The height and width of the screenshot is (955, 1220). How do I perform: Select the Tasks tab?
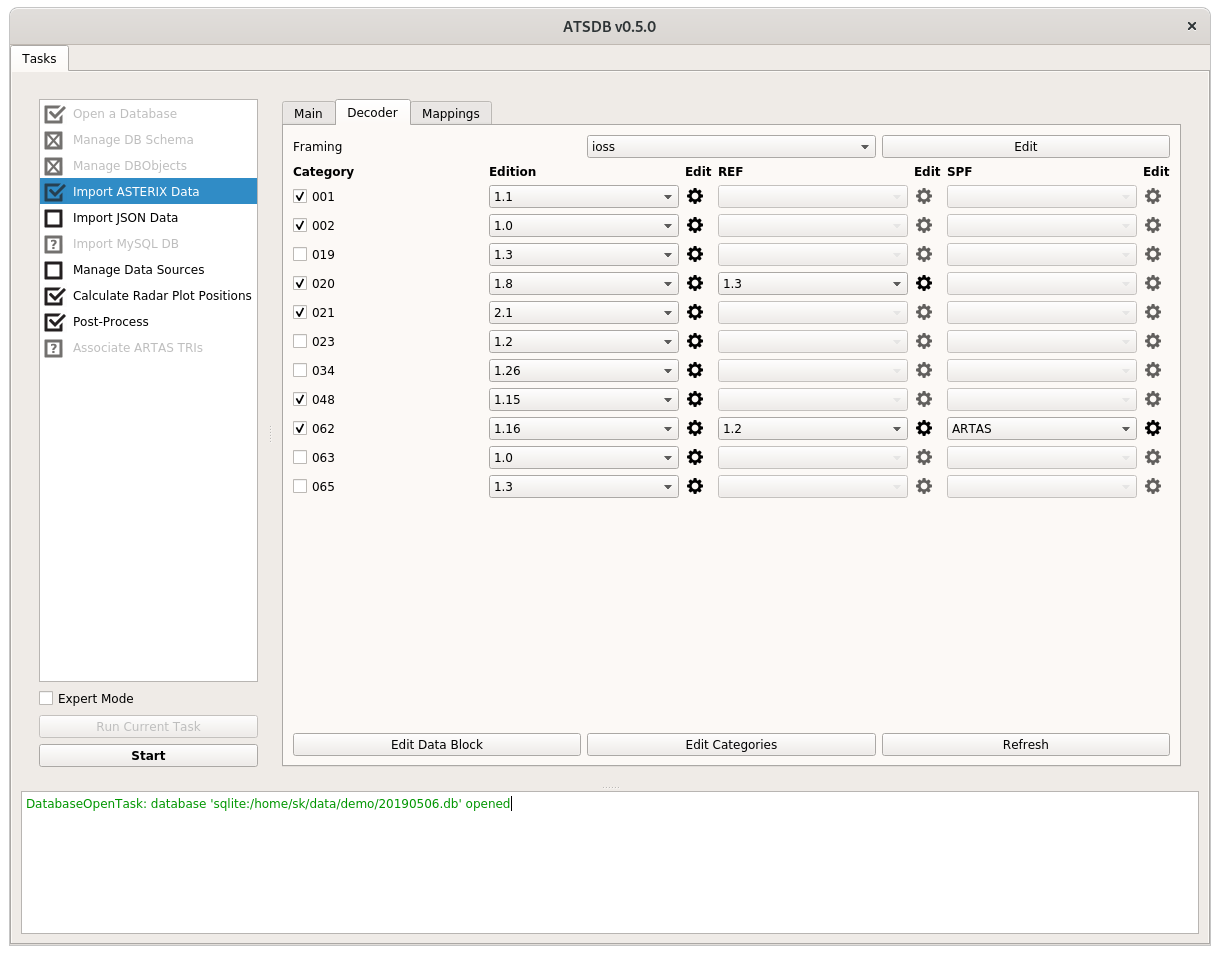40,59
